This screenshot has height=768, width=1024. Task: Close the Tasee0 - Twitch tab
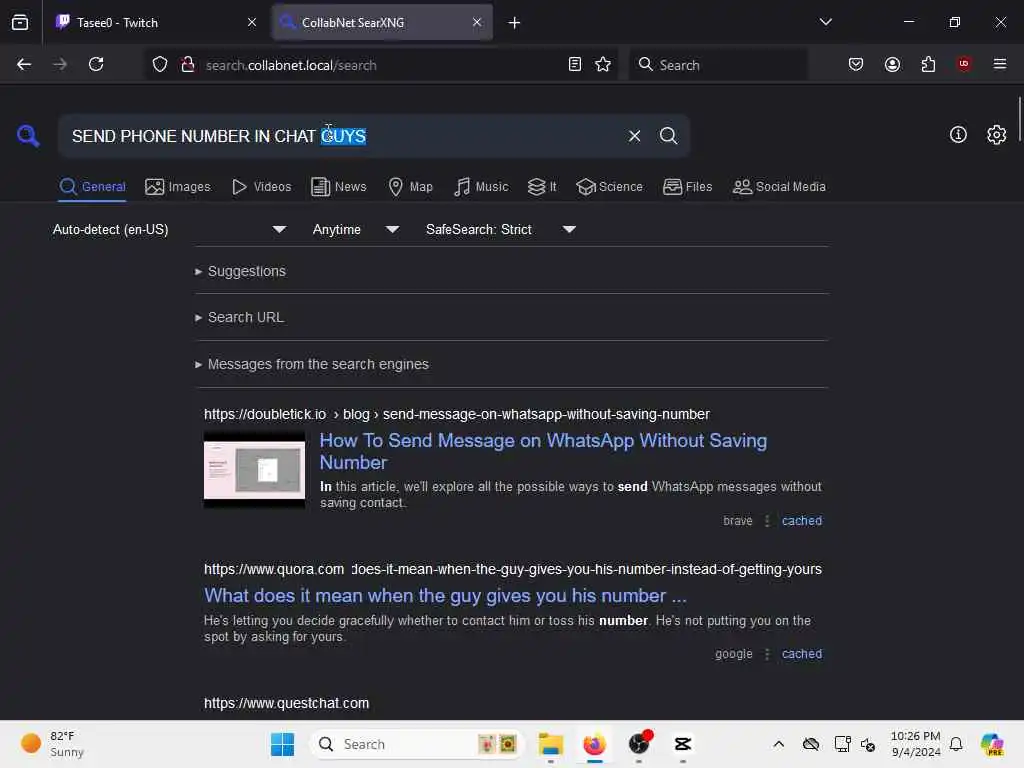(252, 22)
